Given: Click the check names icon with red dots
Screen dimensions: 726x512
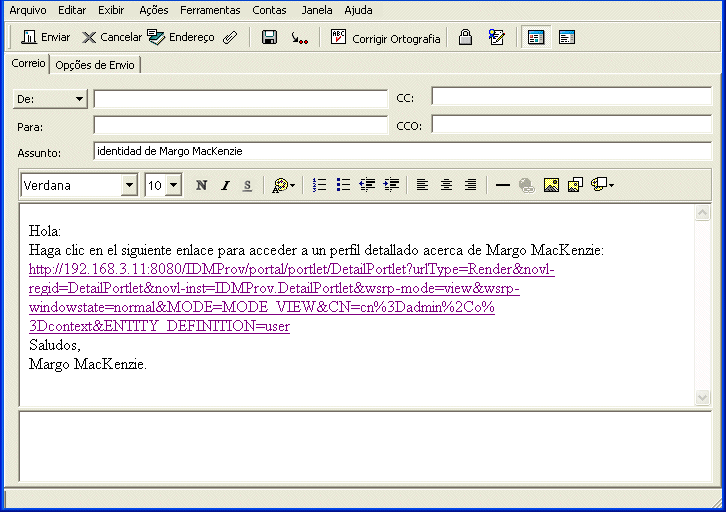Looking at the screenshot, I should (x=300, y=38).
